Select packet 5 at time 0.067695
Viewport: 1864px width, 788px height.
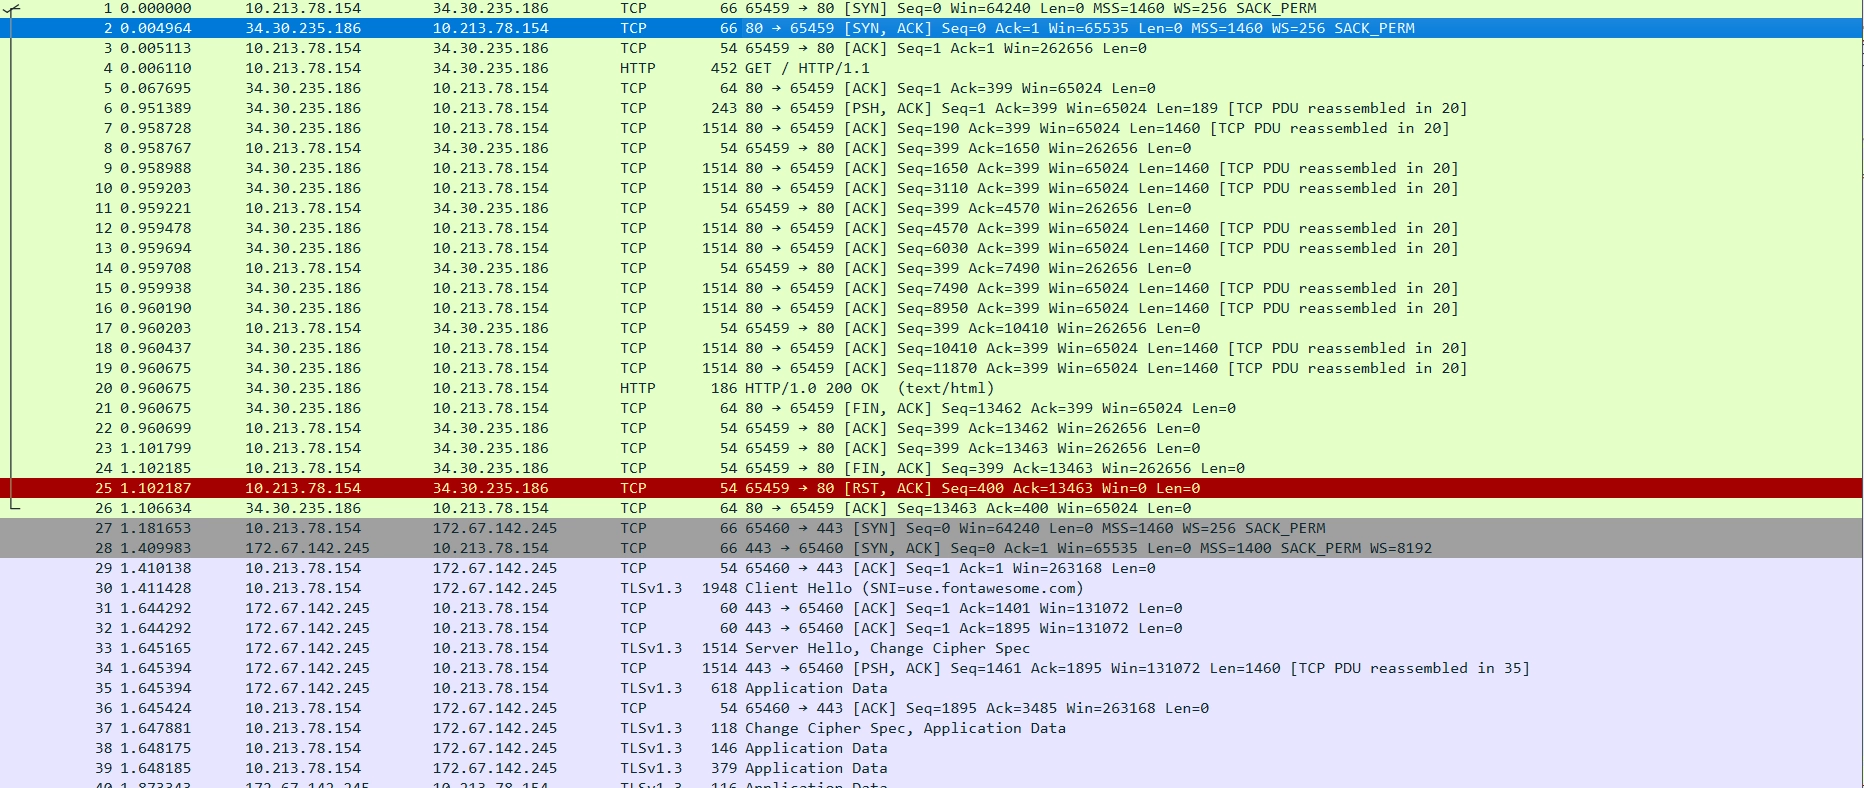(932, 88)
